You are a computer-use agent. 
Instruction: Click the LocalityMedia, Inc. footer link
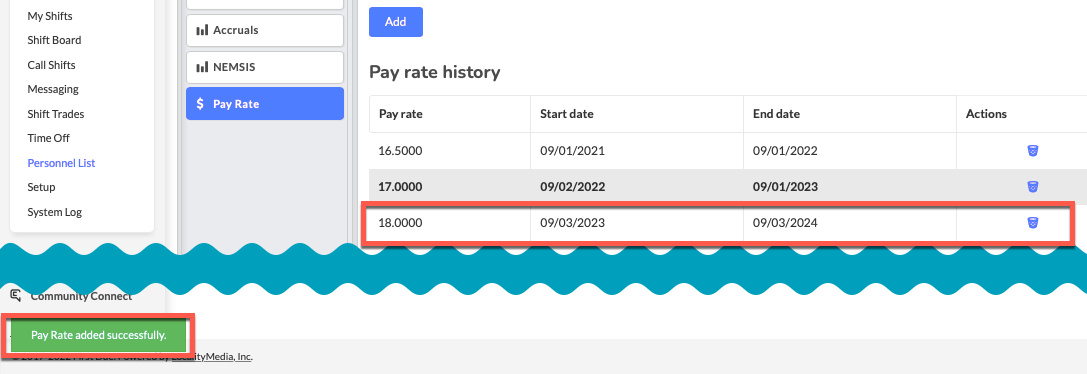212,357
